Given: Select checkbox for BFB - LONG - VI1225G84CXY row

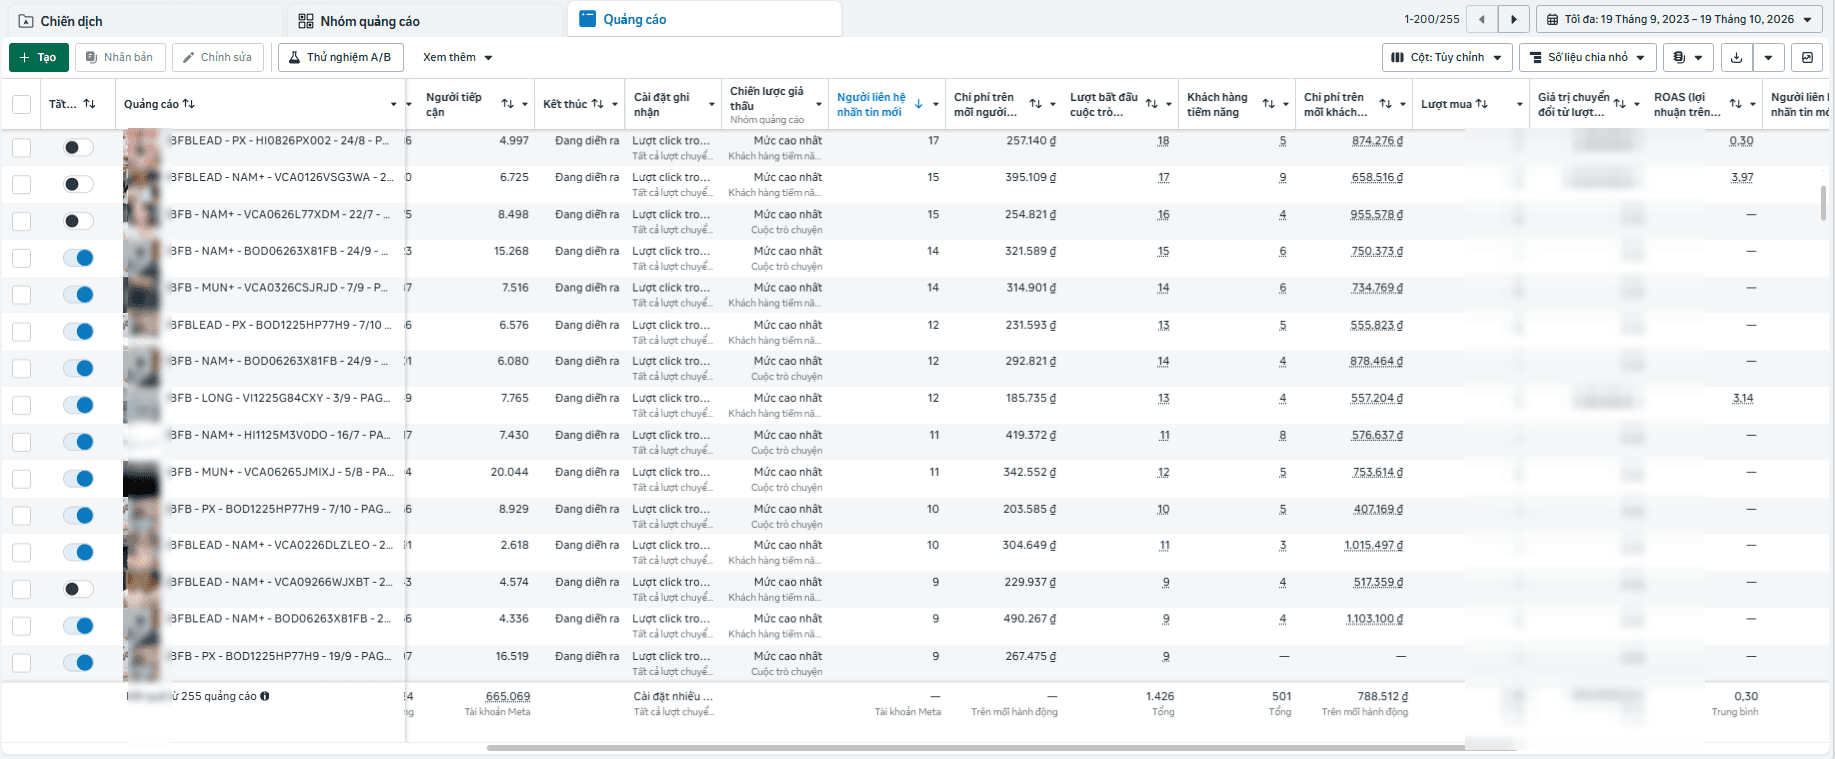Looking at the screenshot, I should pyautogui.click(x=21, y=405).
